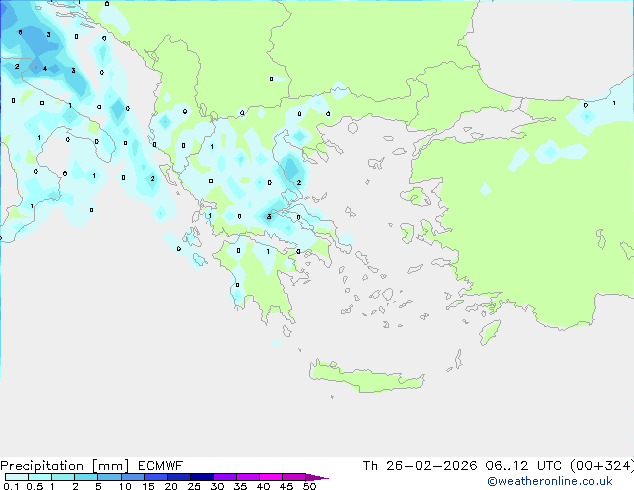Click the '50' legend scale label
The height and width of the screenshot is (490, 634).
click(x=309, y=486)
